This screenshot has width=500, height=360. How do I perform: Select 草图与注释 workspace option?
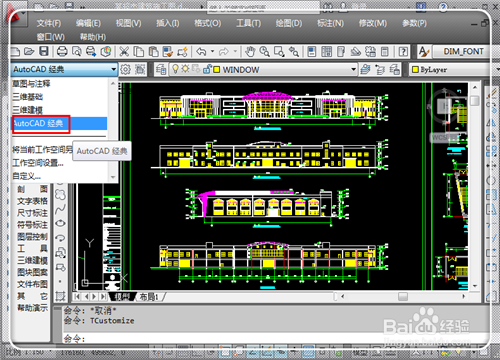(x=31, y=84)
